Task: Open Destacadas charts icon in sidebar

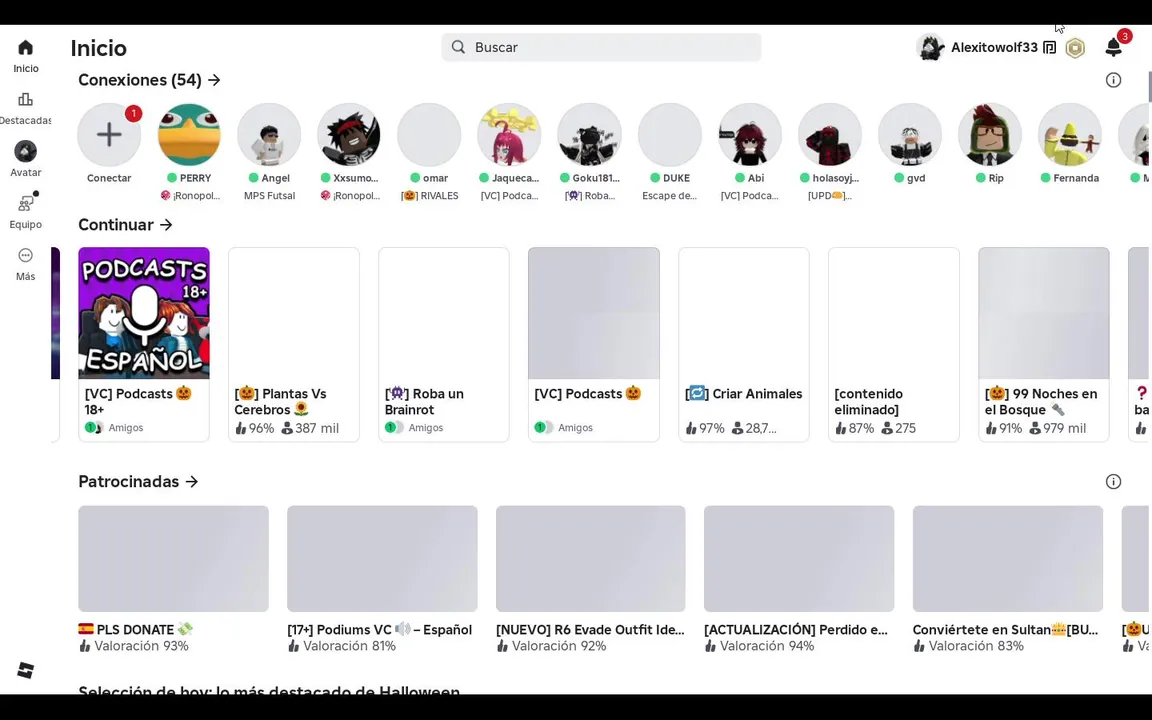Action: pyautogui.click(x=25, y=99)
